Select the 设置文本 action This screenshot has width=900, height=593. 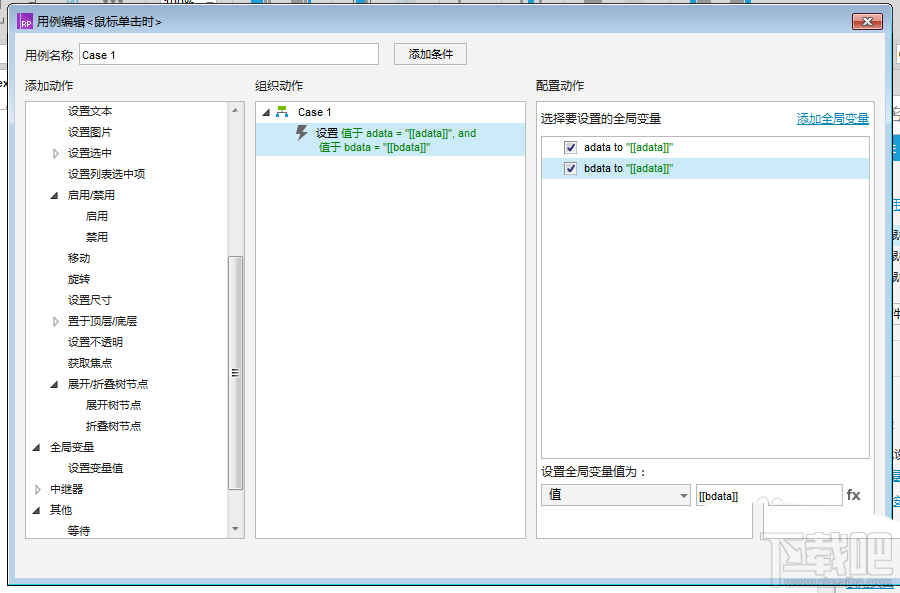pos(90,111)
